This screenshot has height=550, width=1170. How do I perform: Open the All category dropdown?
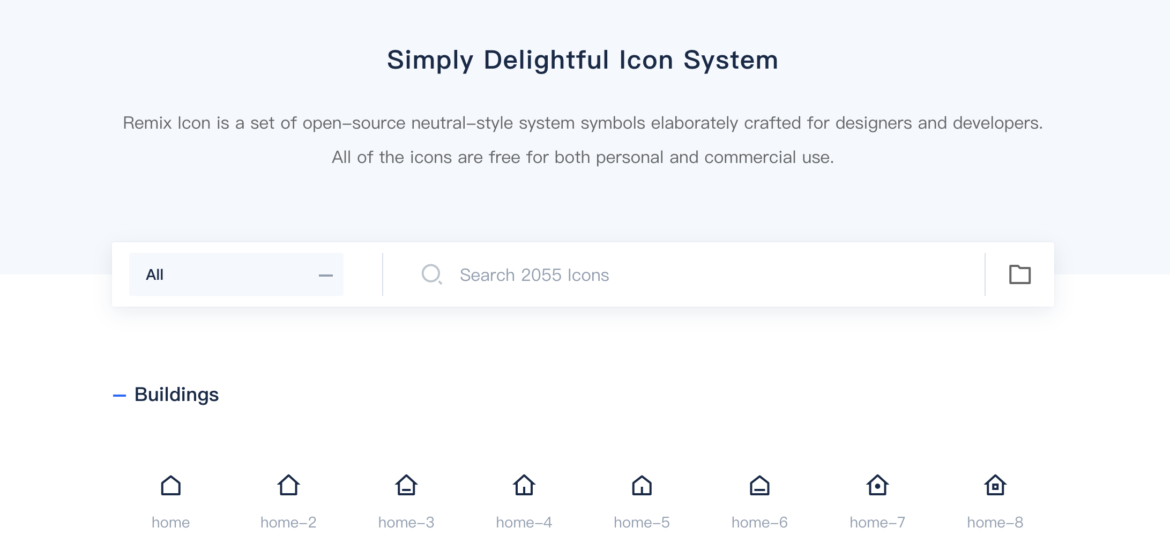[237, 275]
